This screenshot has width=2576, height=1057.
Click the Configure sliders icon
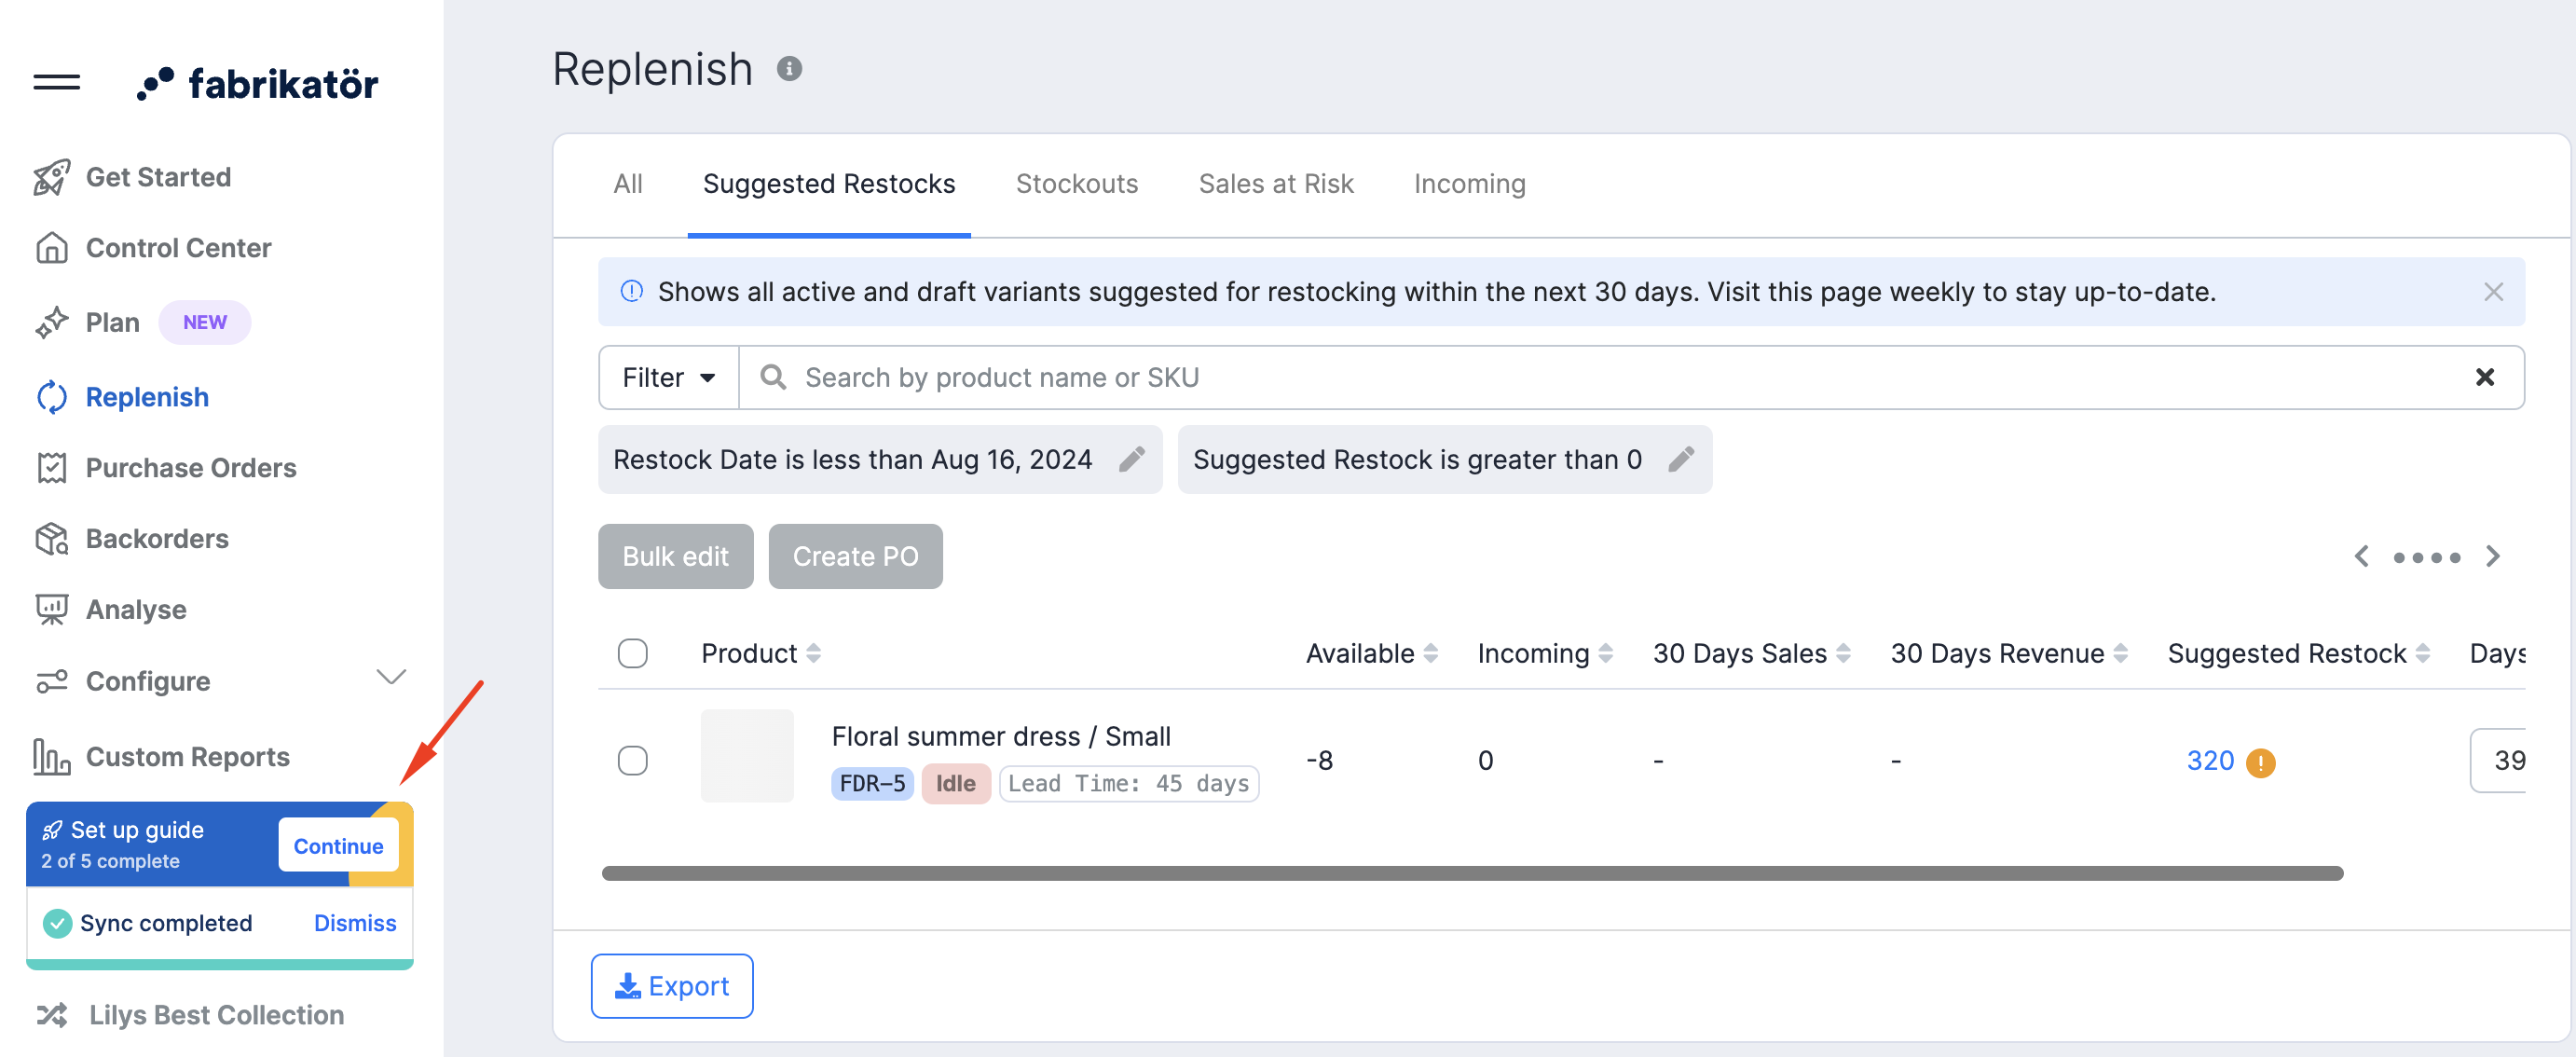[52, 680]
